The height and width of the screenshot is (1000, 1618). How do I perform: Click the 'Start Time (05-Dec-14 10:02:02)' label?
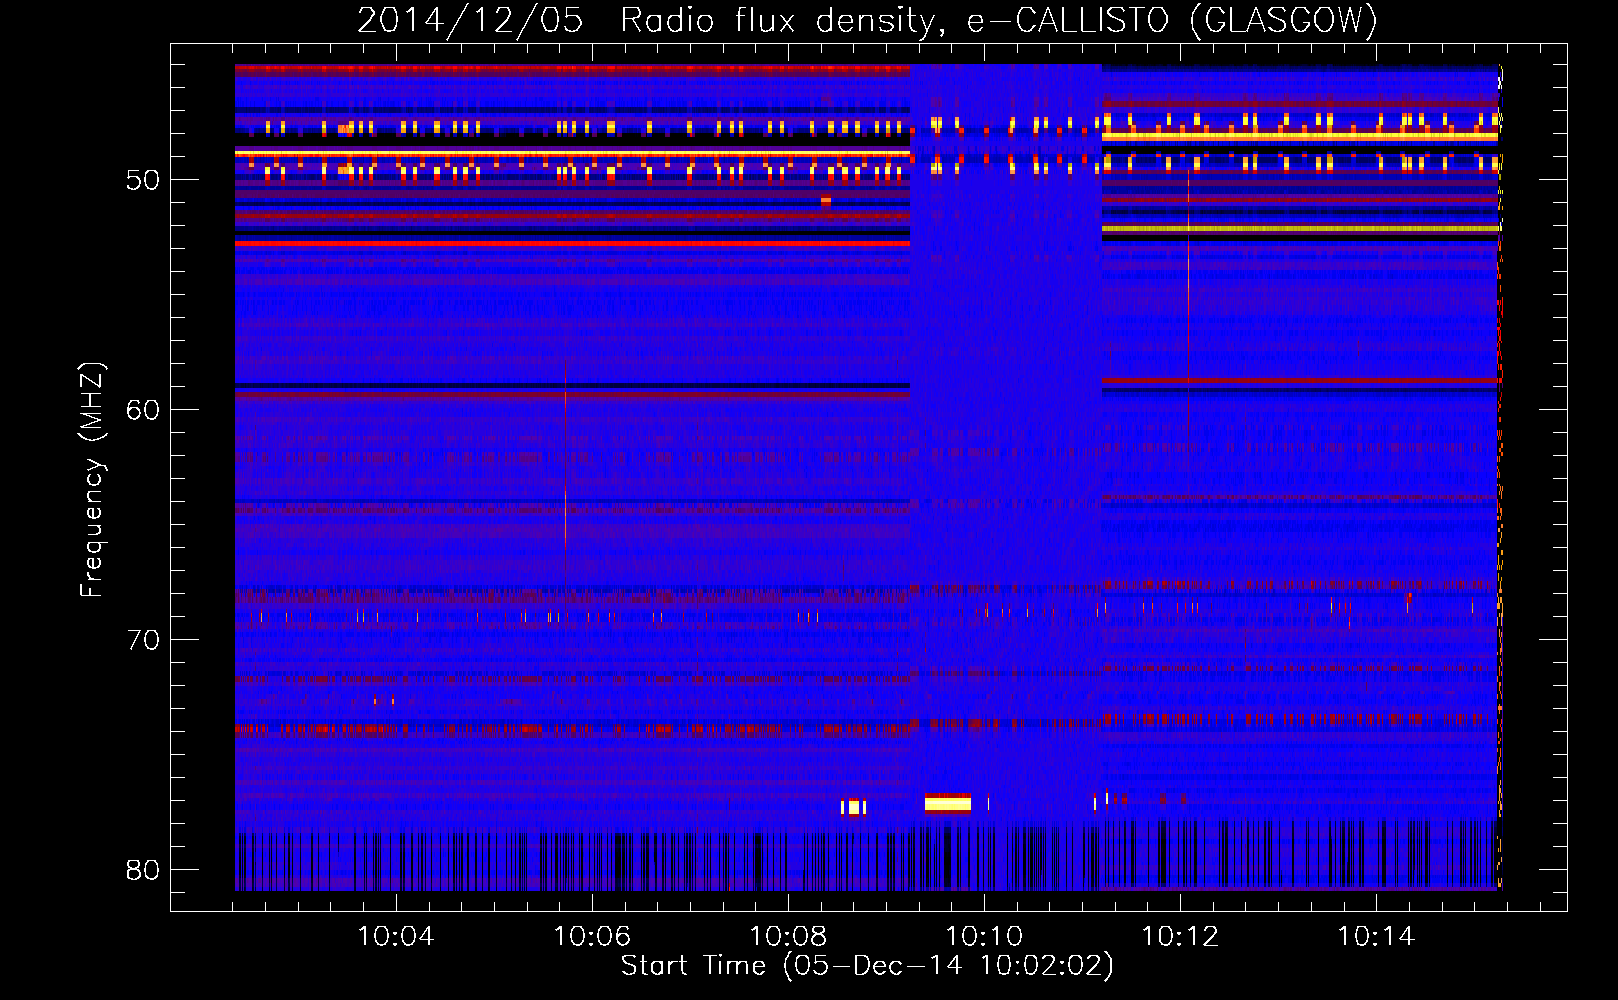[x=867, y=966]
